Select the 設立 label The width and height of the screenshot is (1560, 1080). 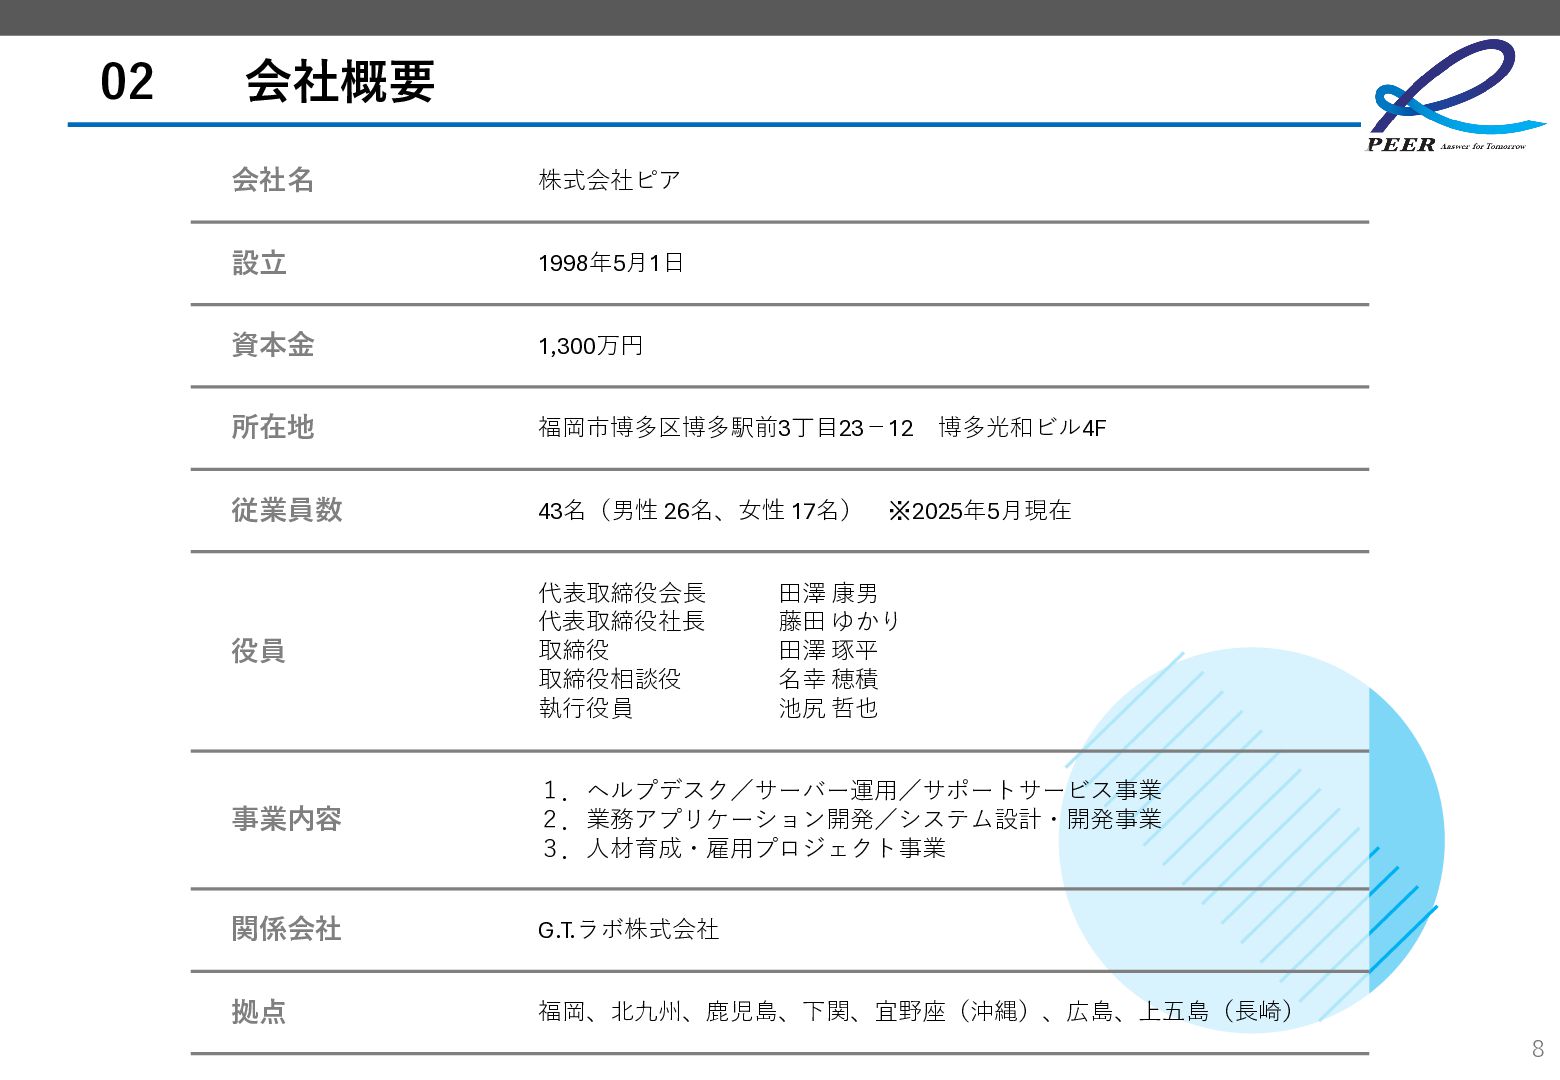(259, 263)
